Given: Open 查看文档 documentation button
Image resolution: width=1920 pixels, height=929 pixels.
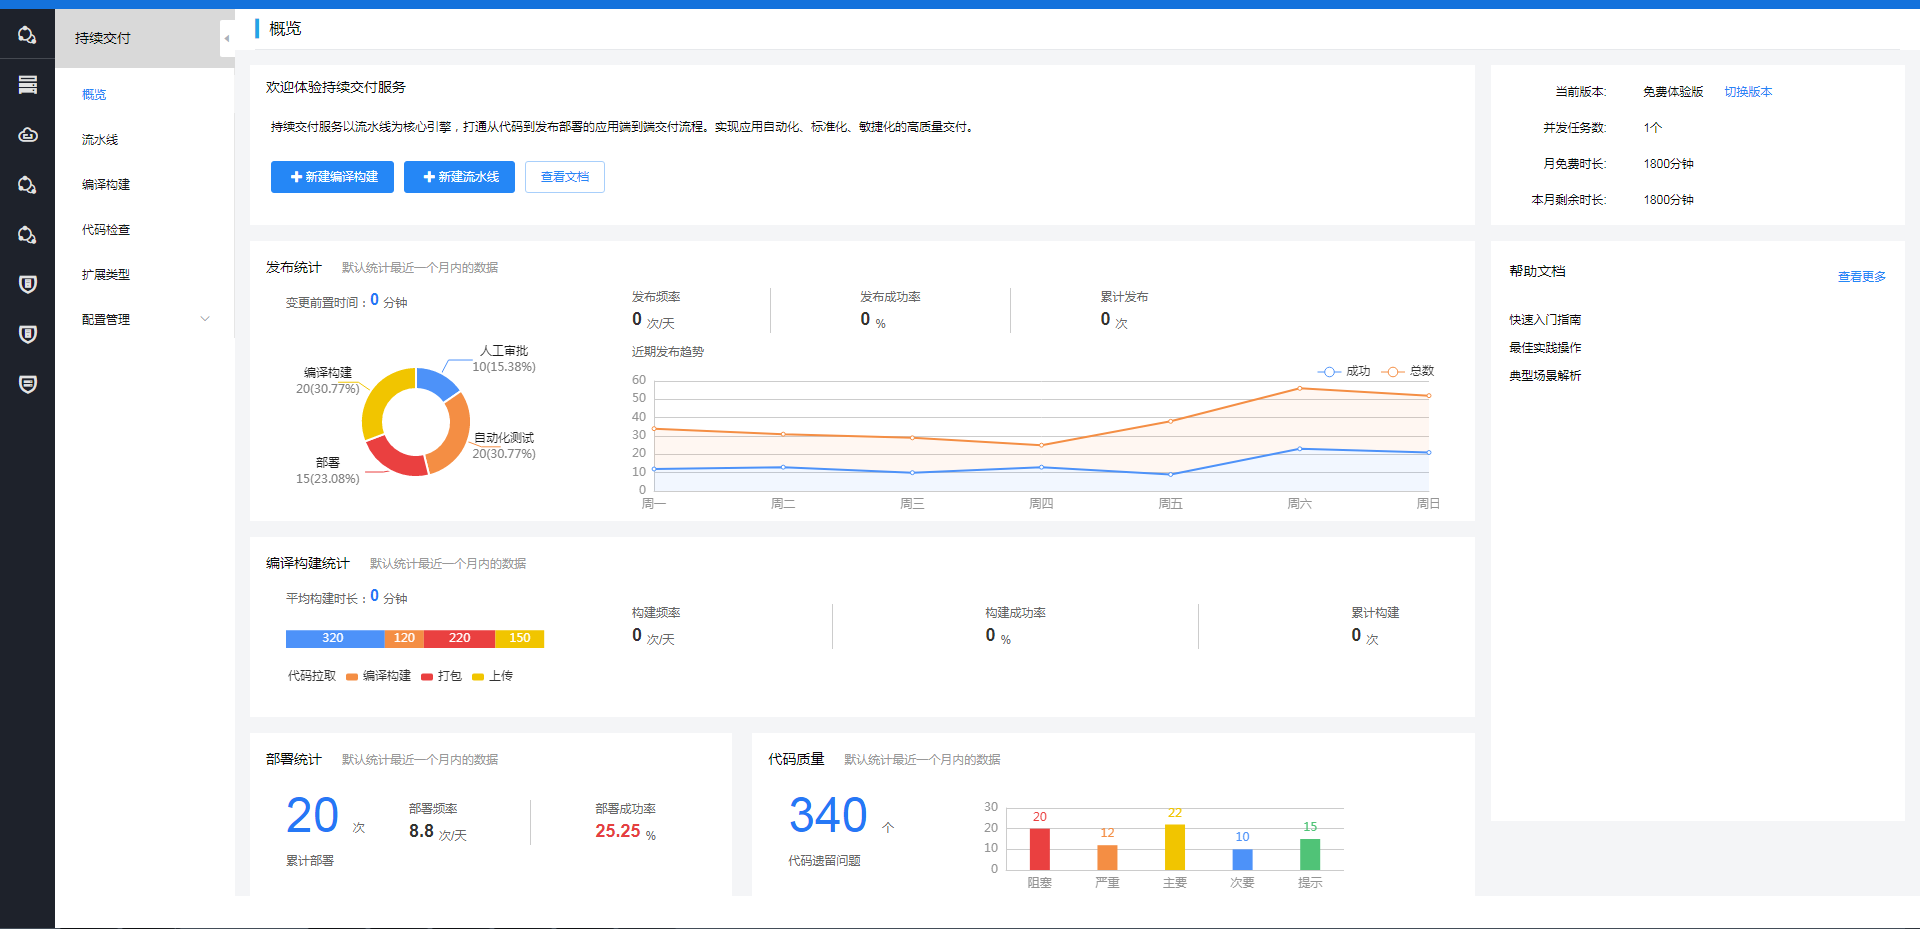Looking at the screenshot, I should (564, 177).
